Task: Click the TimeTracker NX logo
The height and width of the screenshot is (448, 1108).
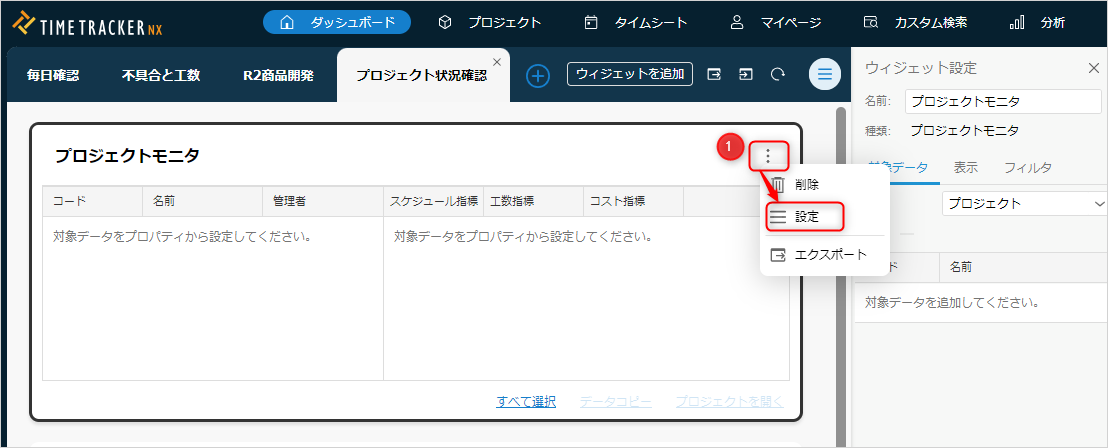Action: [87, 22]
